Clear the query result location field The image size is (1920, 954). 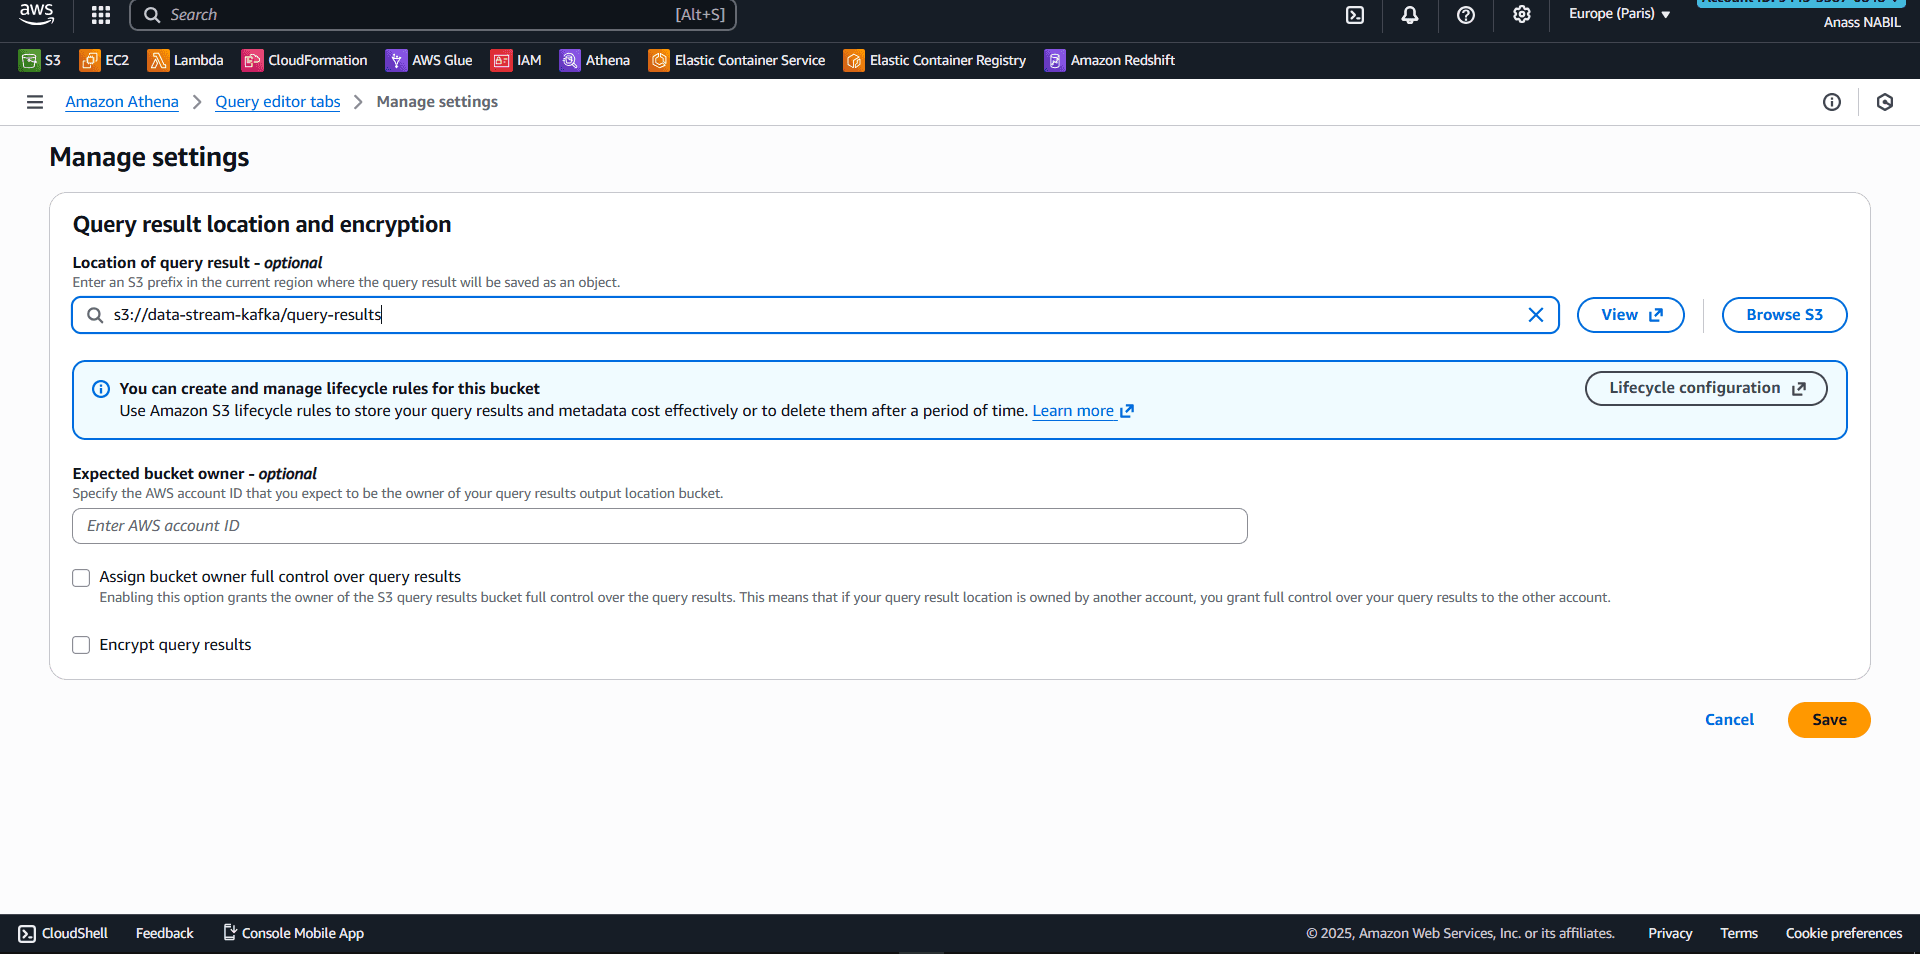[x=1537, y=314]
